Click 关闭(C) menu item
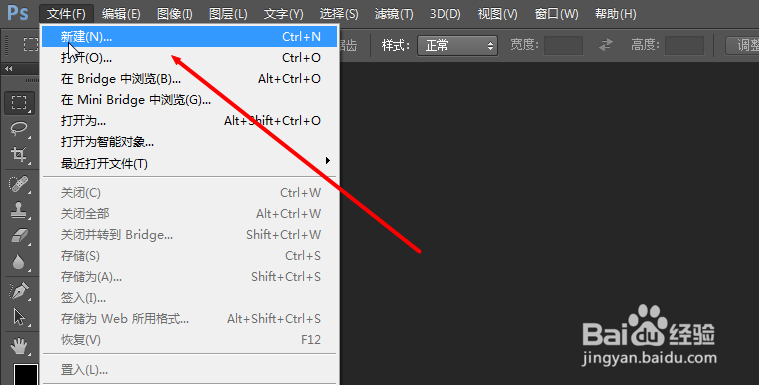The image size is (759, 385). 189,193
